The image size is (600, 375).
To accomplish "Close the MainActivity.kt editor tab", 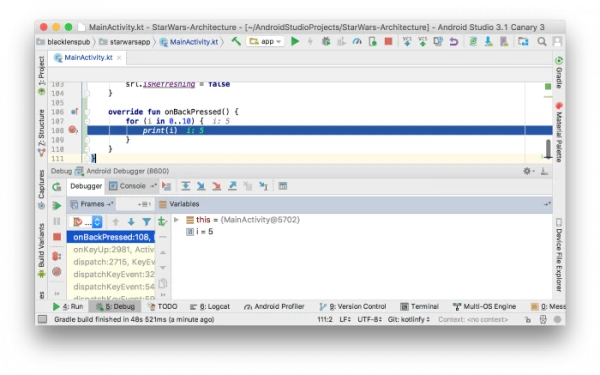I will click(119, 58).
